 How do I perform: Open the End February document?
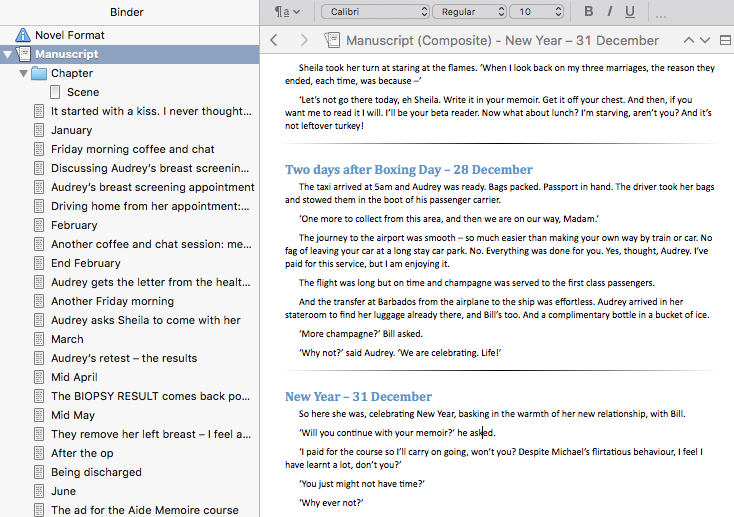(x=86, y=263)
